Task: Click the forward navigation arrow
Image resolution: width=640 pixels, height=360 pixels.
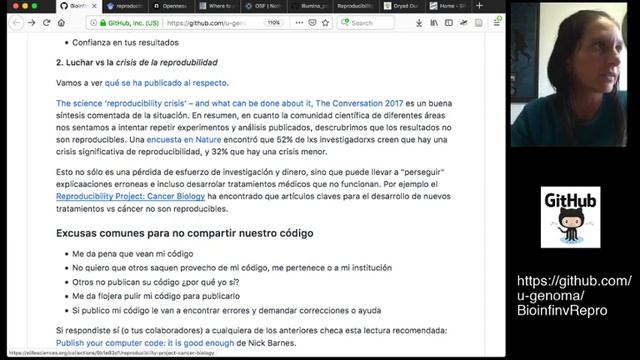Action: [x=32, y=23]
